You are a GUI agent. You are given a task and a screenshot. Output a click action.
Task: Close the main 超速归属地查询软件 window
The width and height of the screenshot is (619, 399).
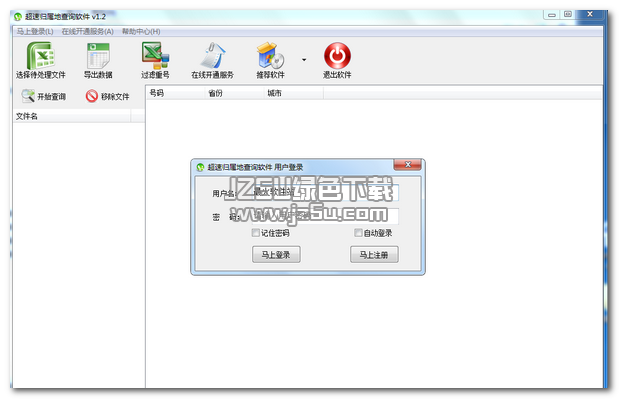pos(590,15)
